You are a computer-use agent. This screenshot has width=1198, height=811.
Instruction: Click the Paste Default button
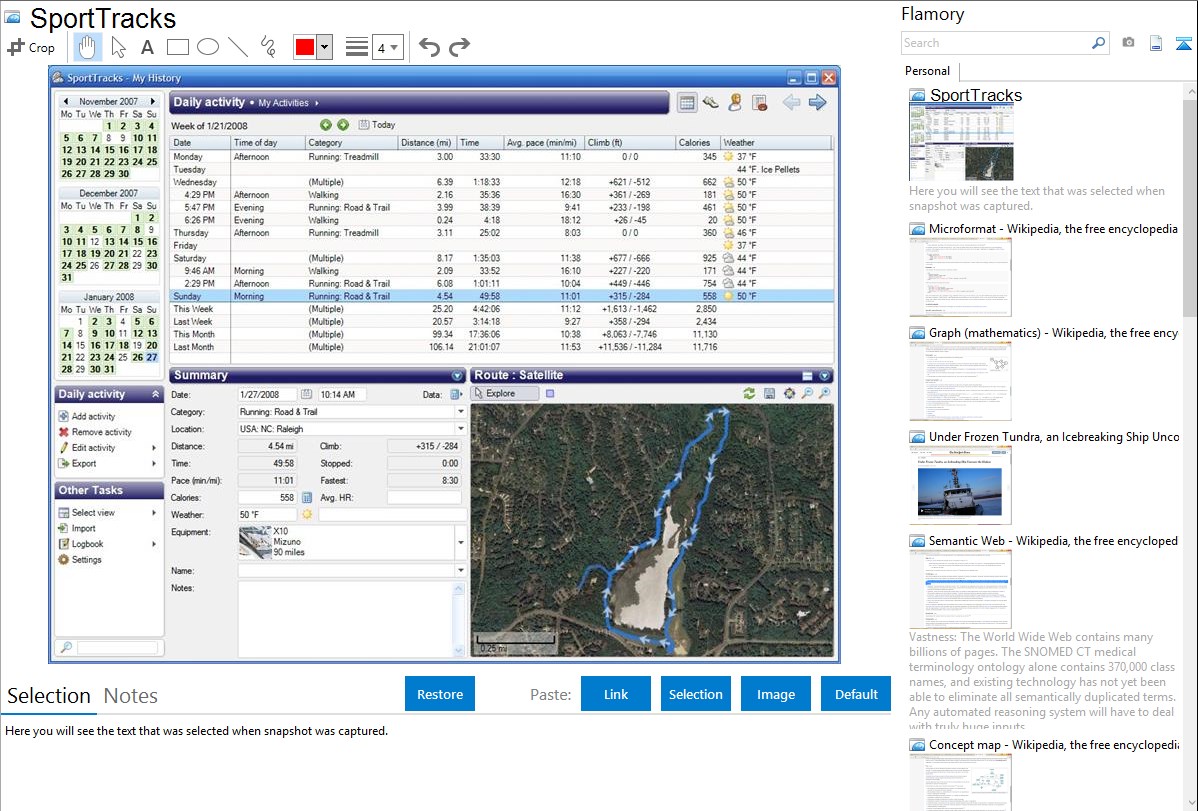pos(856,694)
